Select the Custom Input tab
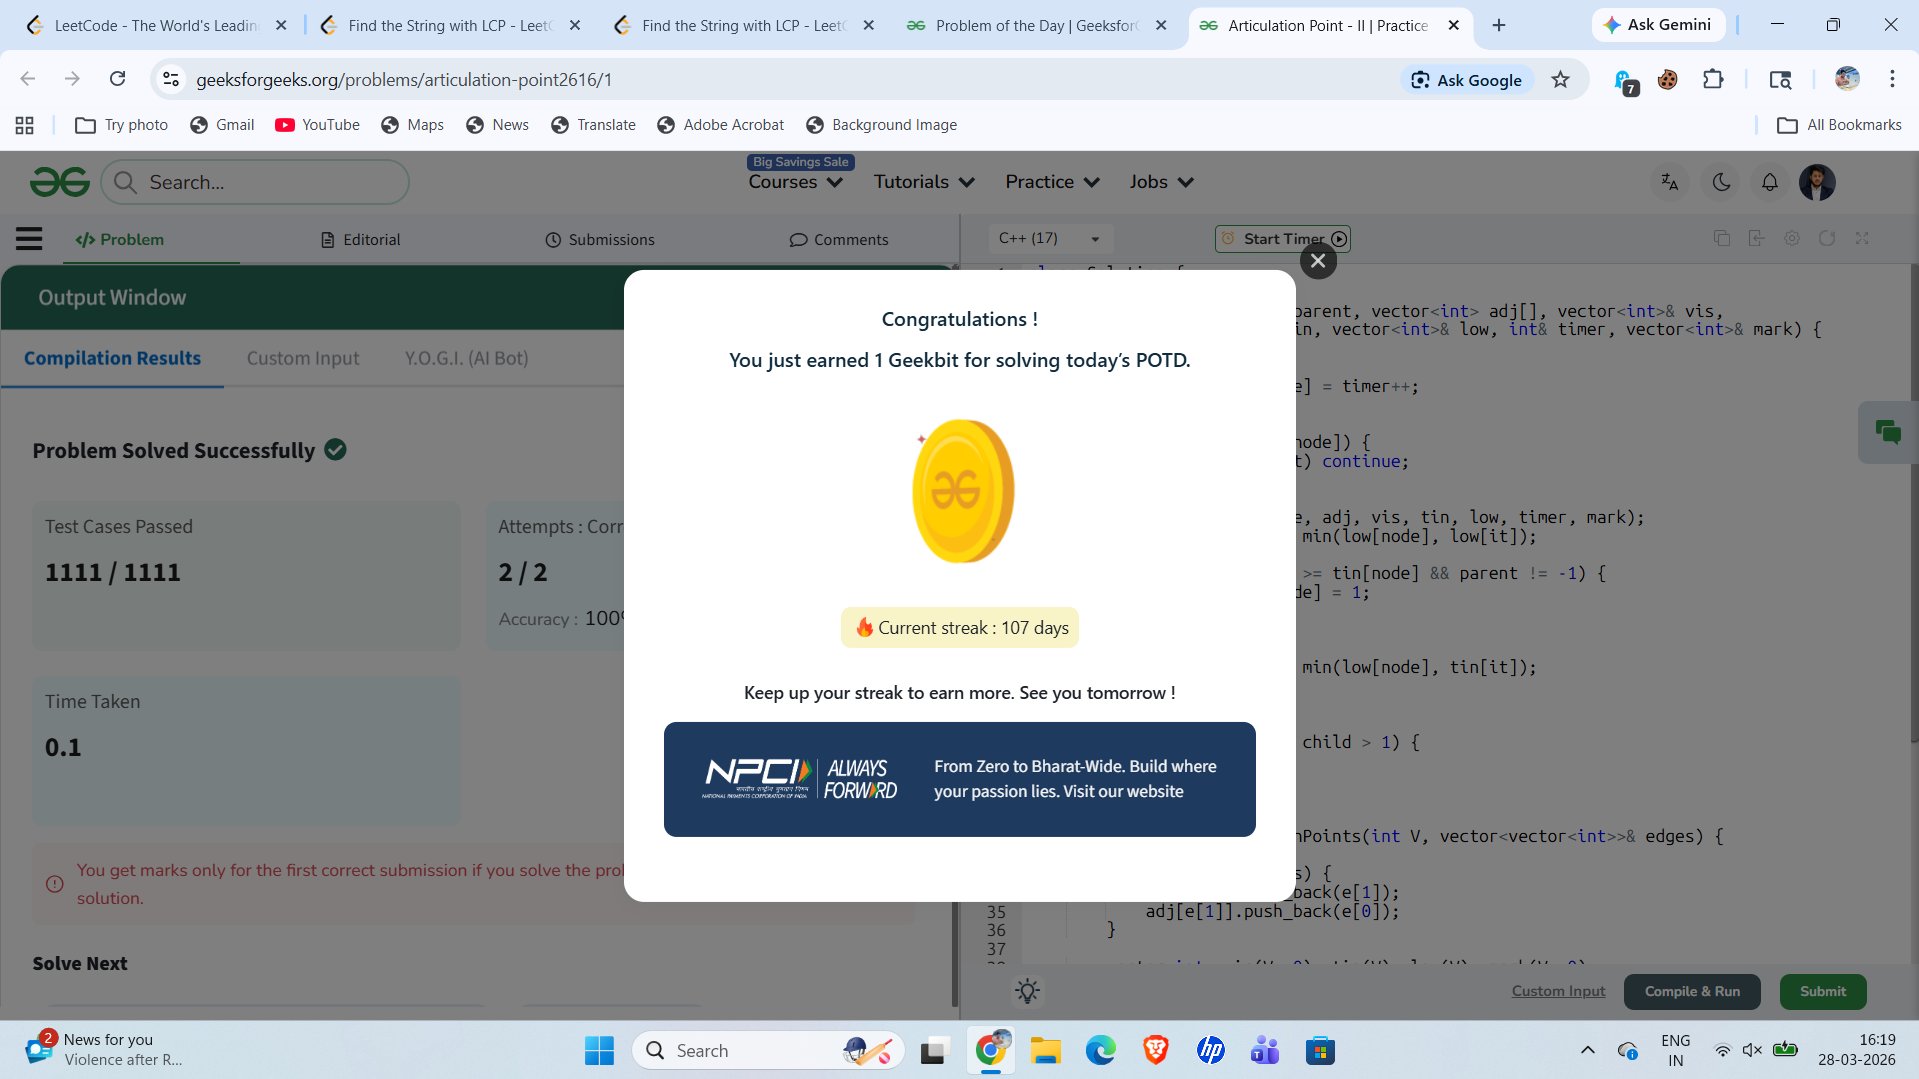 [303, 358]
